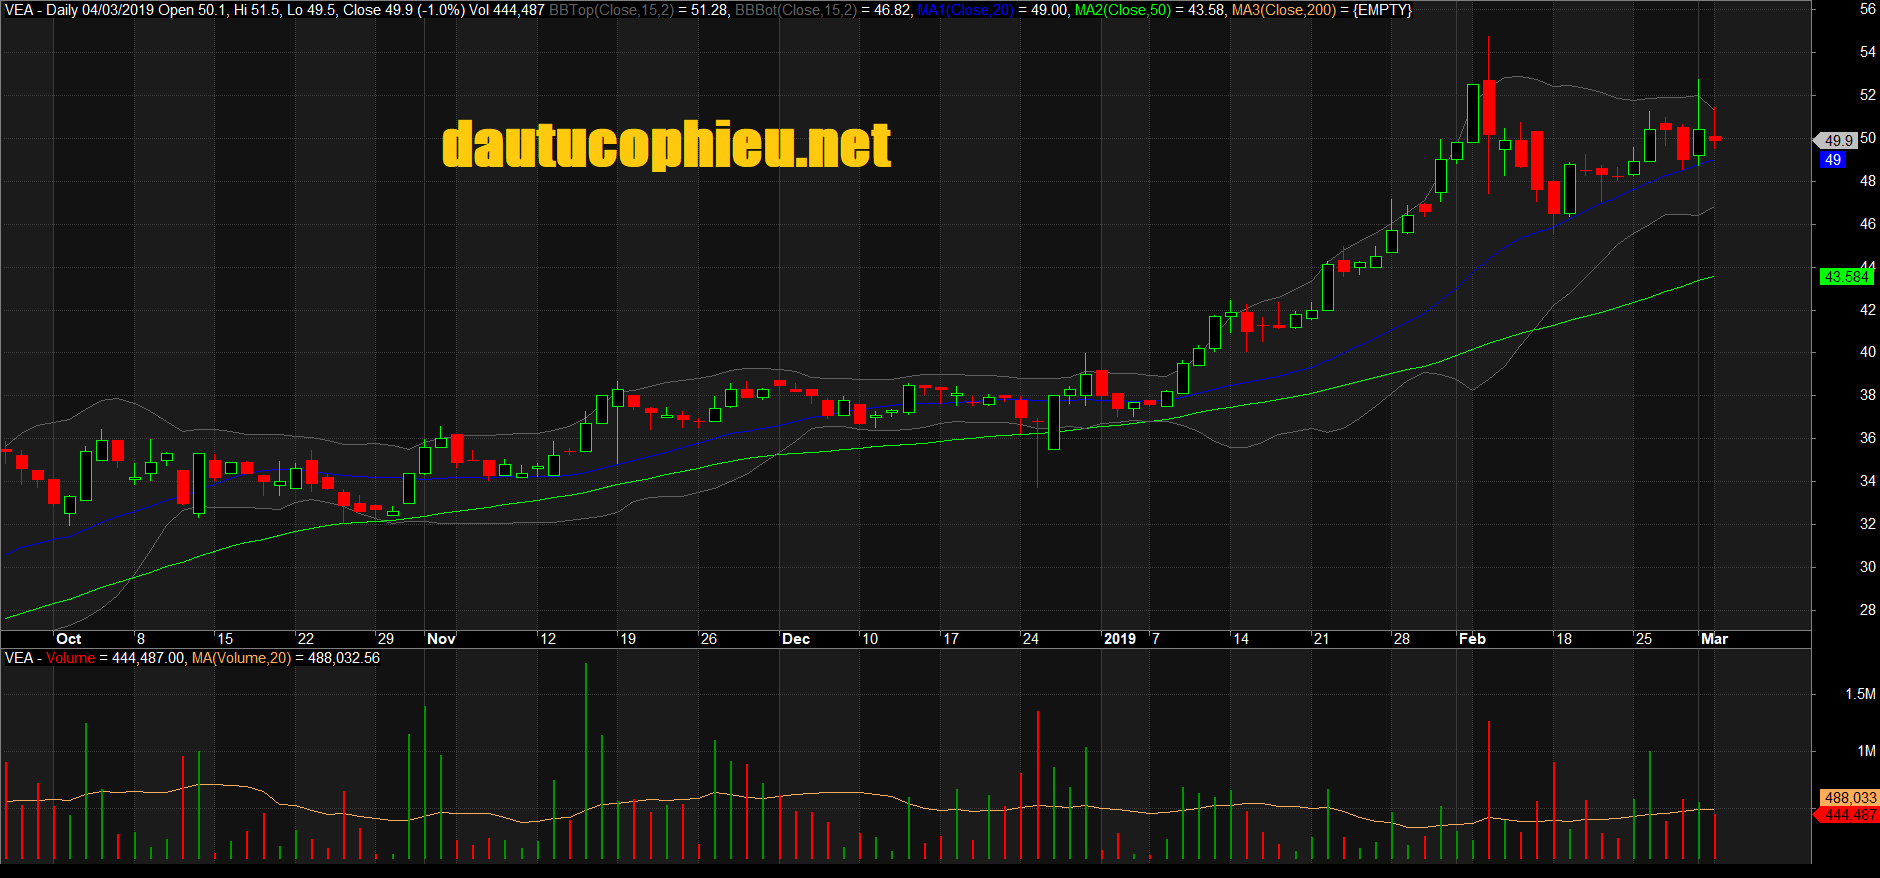Click the 49.9 last price tag
This screenshot has width=1880, height=878.
point(1837,141)
